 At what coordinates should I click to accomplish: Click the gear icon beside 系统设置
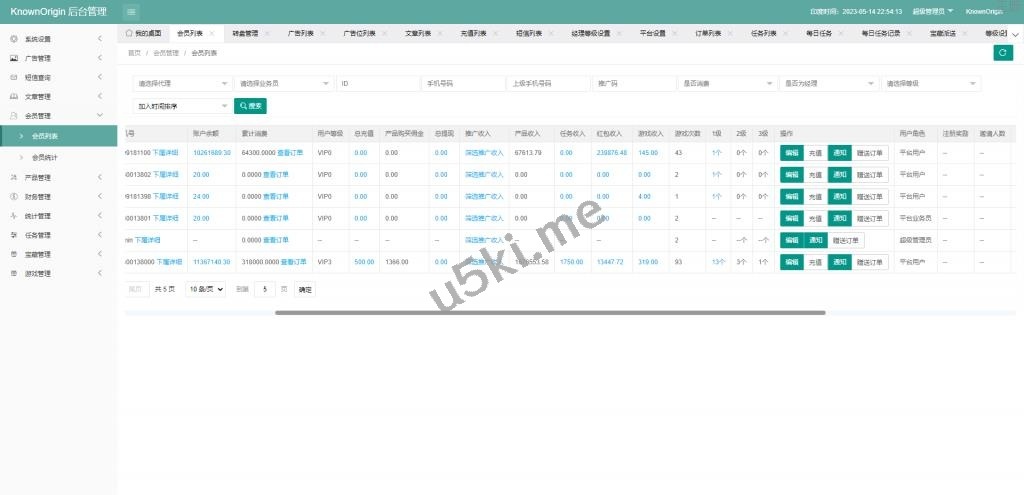pos(13,39)
